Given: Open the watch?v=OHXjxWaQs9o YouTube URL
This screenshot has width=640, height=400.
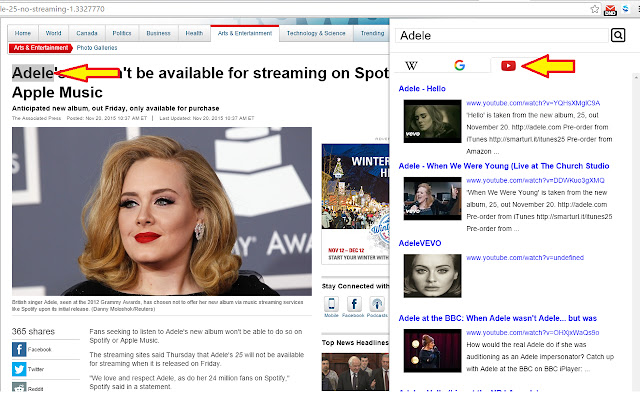Looking at the screenshot, I should pyautogui.click(x=533, y=332).
